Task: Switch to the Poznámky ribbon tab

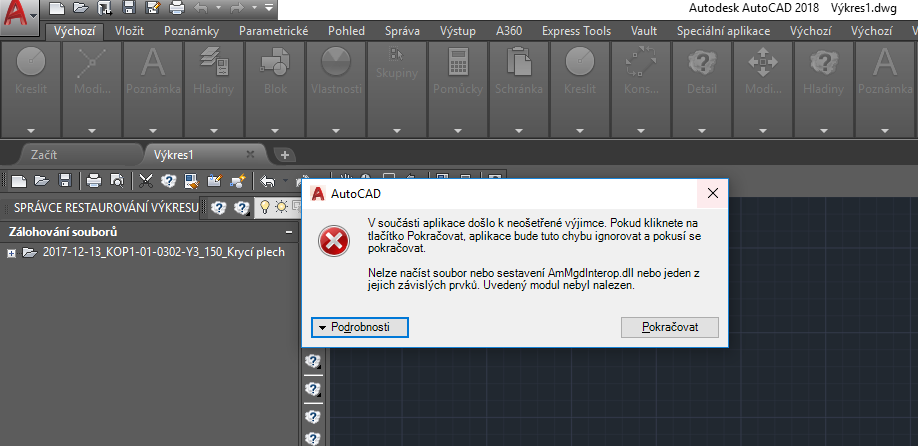Action: [191, 31]
